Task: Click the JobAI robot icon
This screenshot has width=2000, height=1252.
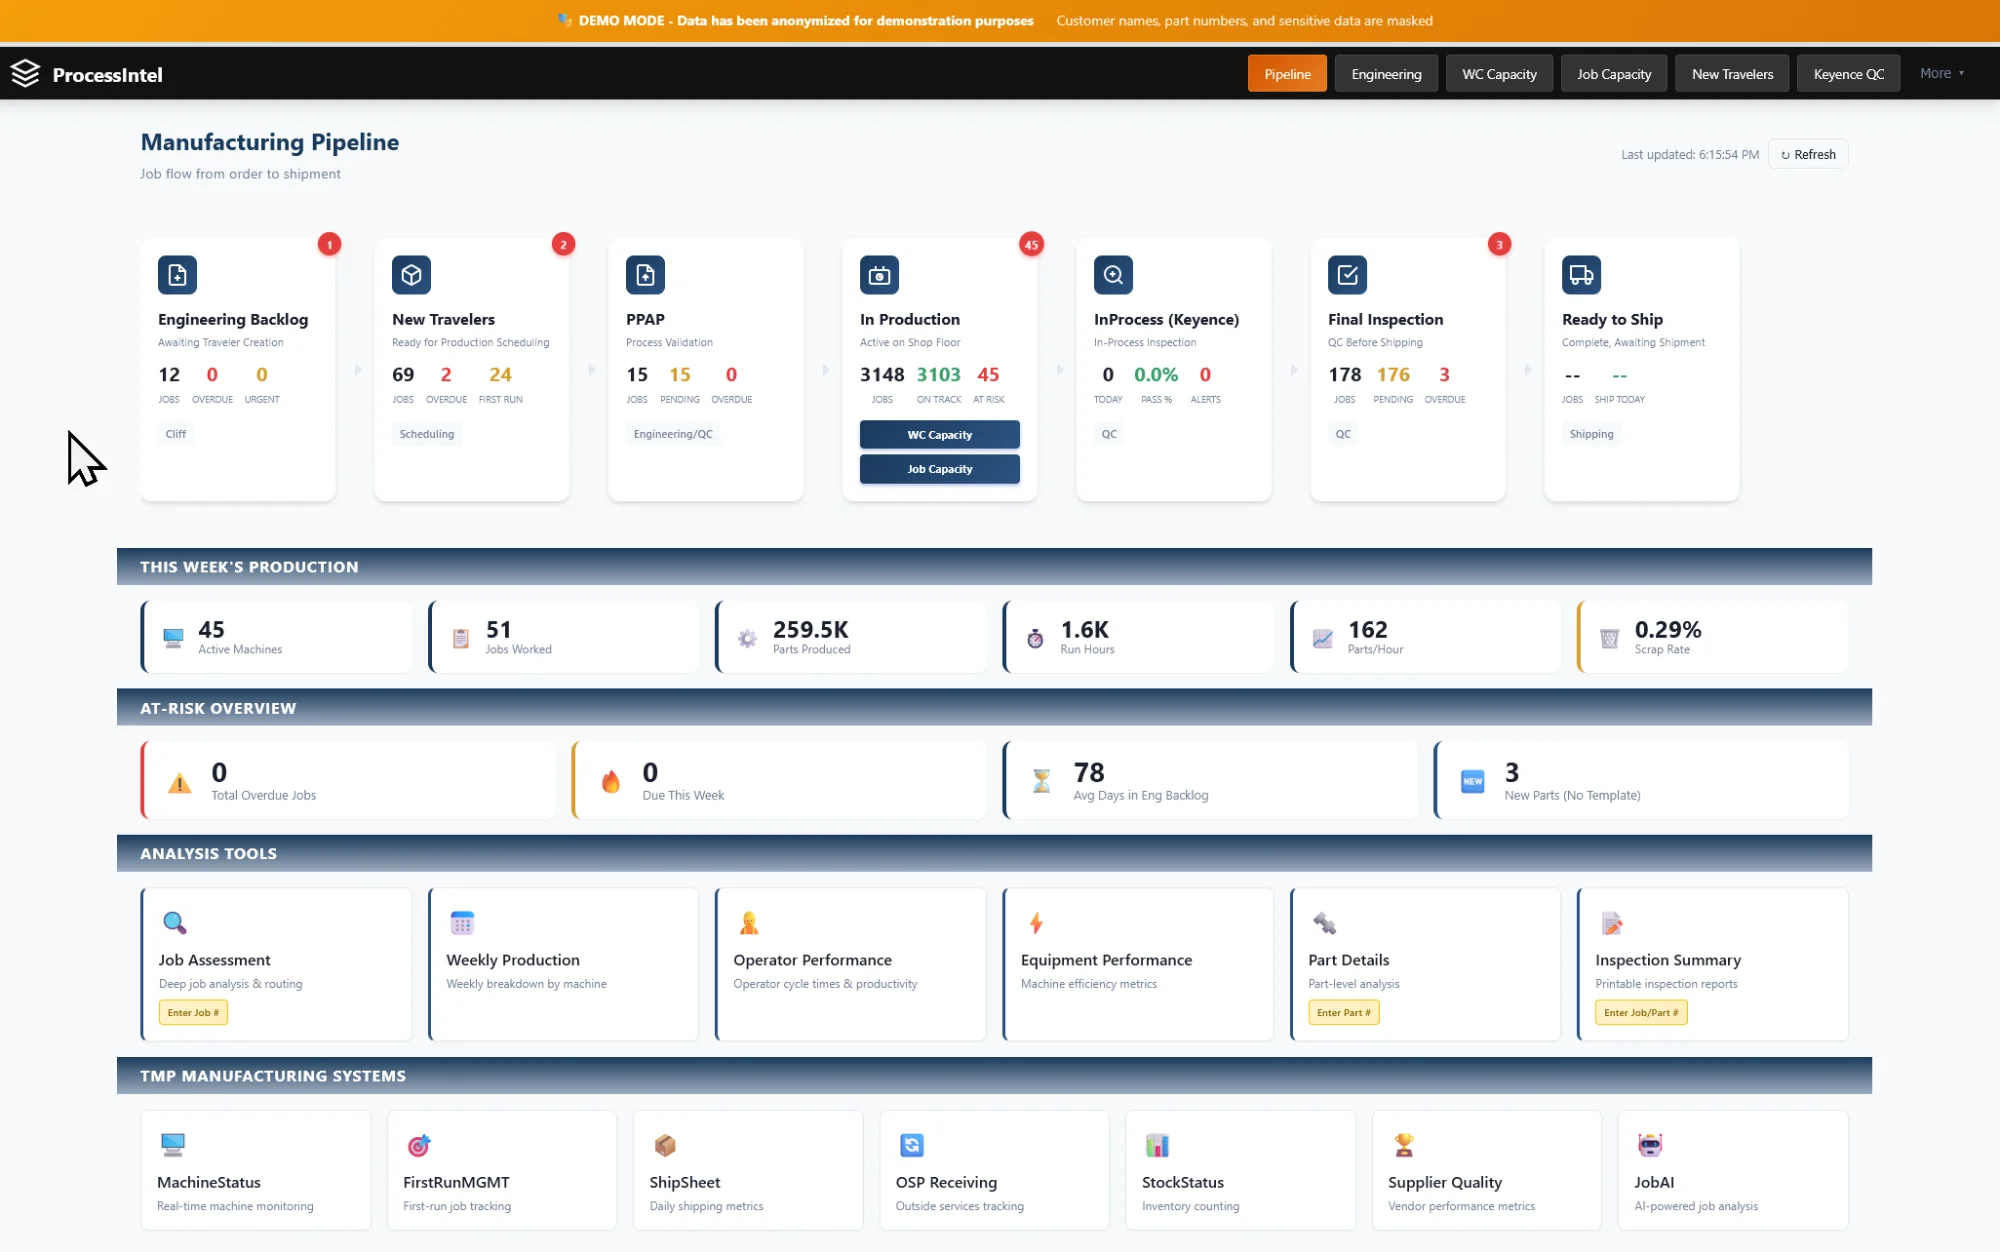Action: (x=1649, y=1145)
